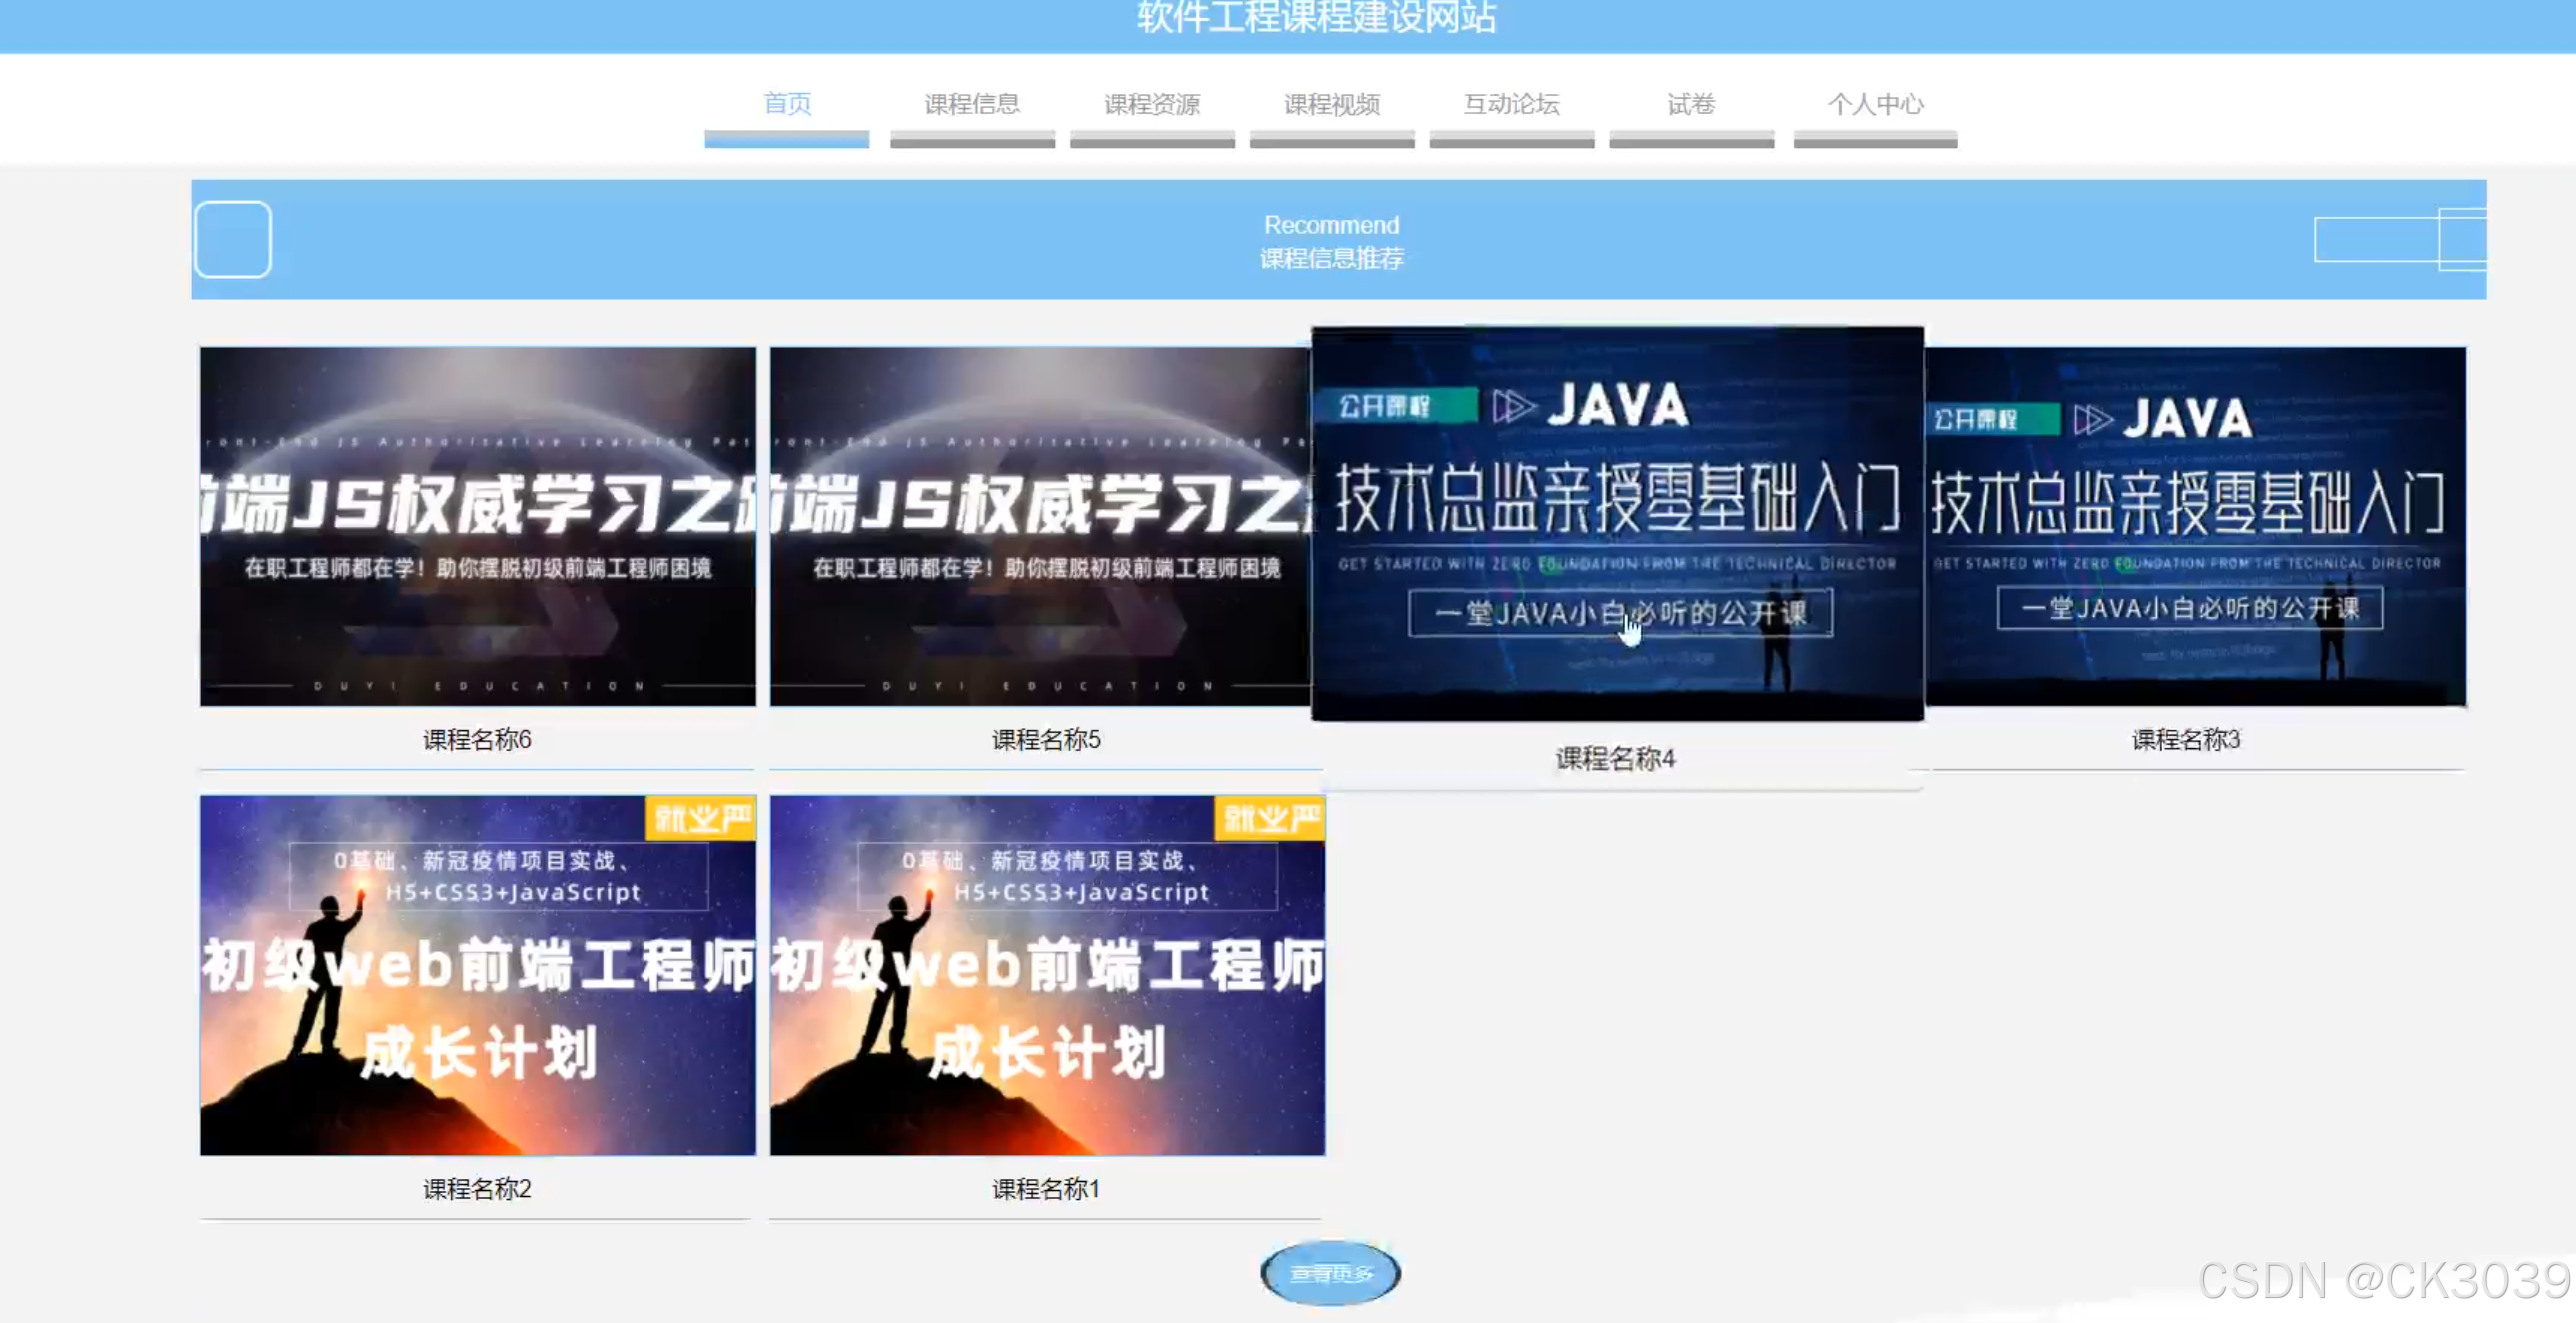Image resolution: width=2576 pixels, height=1323 pixels.
Task: Open the 个人中心 tab
Action: point(1875,104)
